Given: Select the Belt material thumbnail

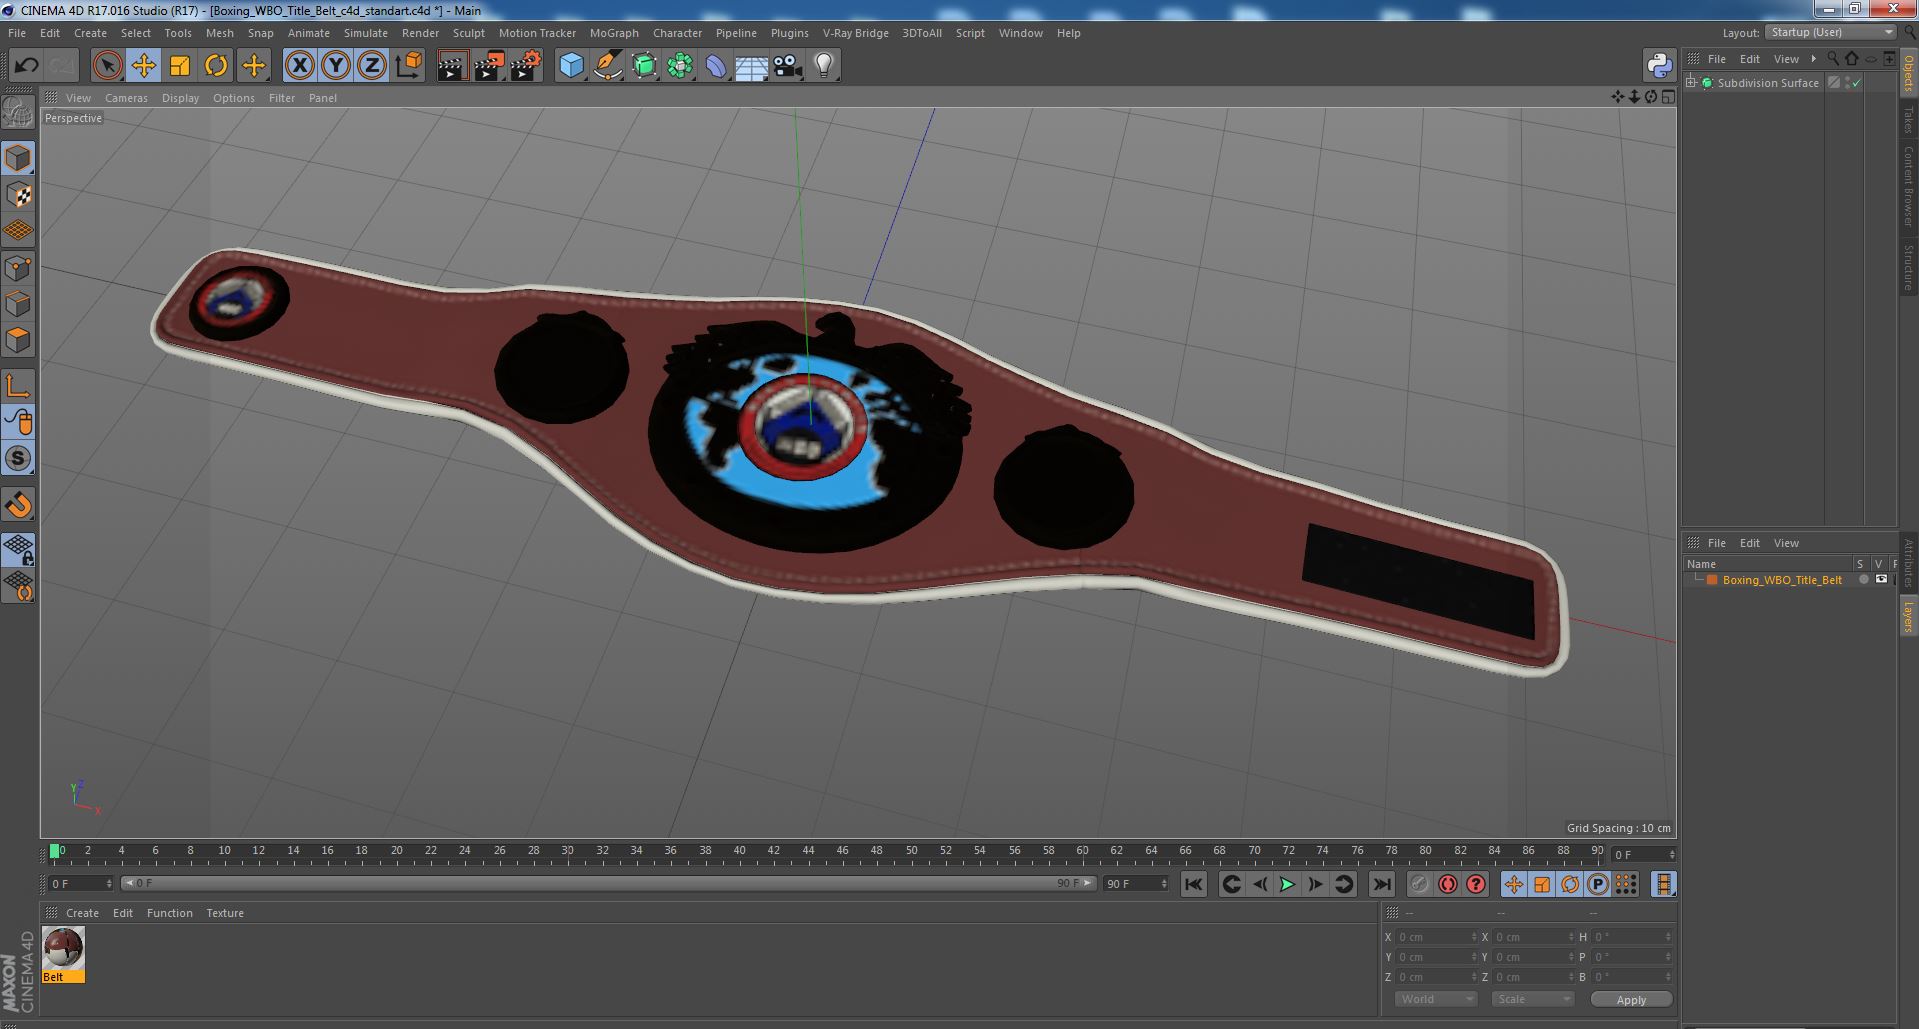Looking at the screenshot, I should point(63,948).
